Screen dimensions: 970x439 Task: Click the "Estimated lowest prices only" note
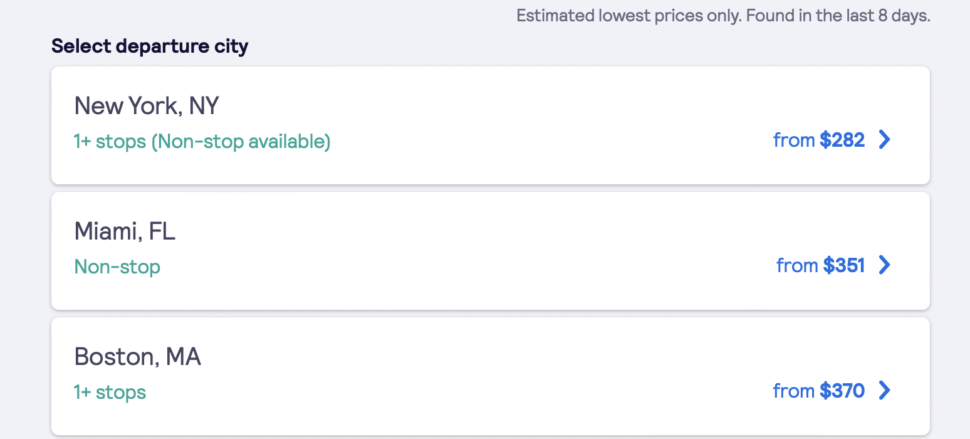722,16
